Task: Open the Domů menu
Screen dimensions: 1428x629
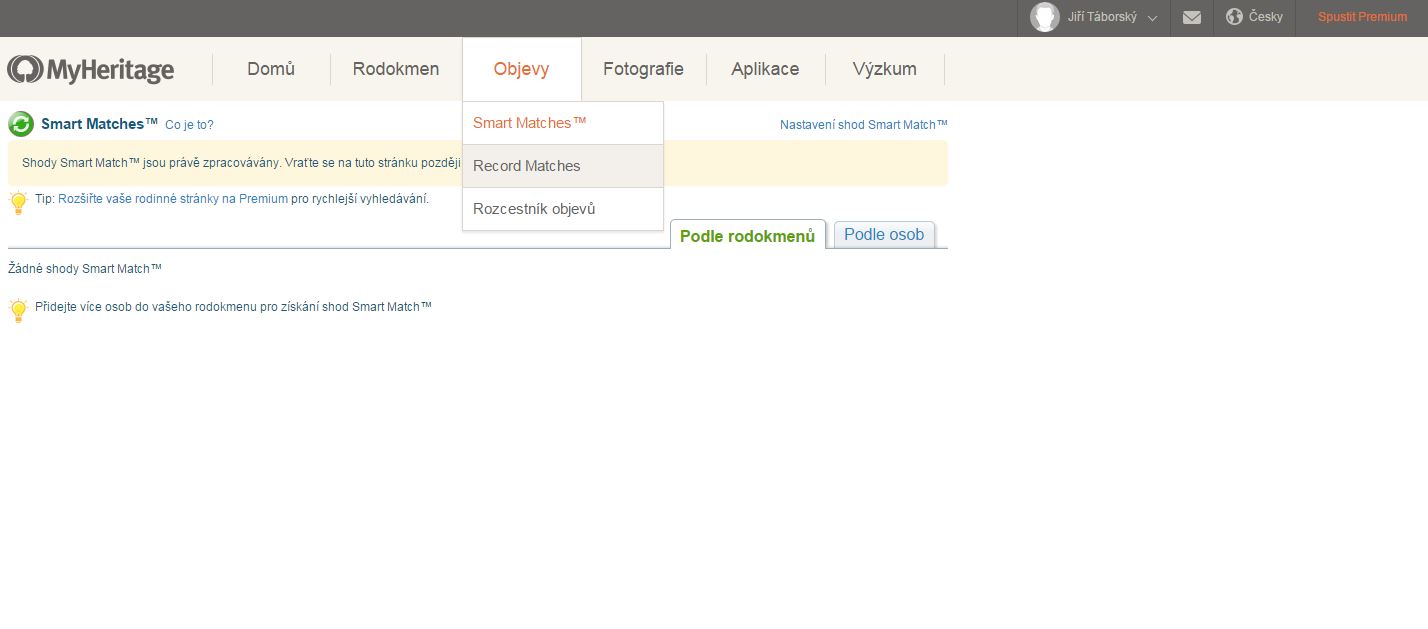Action: (x=271, y=69)
